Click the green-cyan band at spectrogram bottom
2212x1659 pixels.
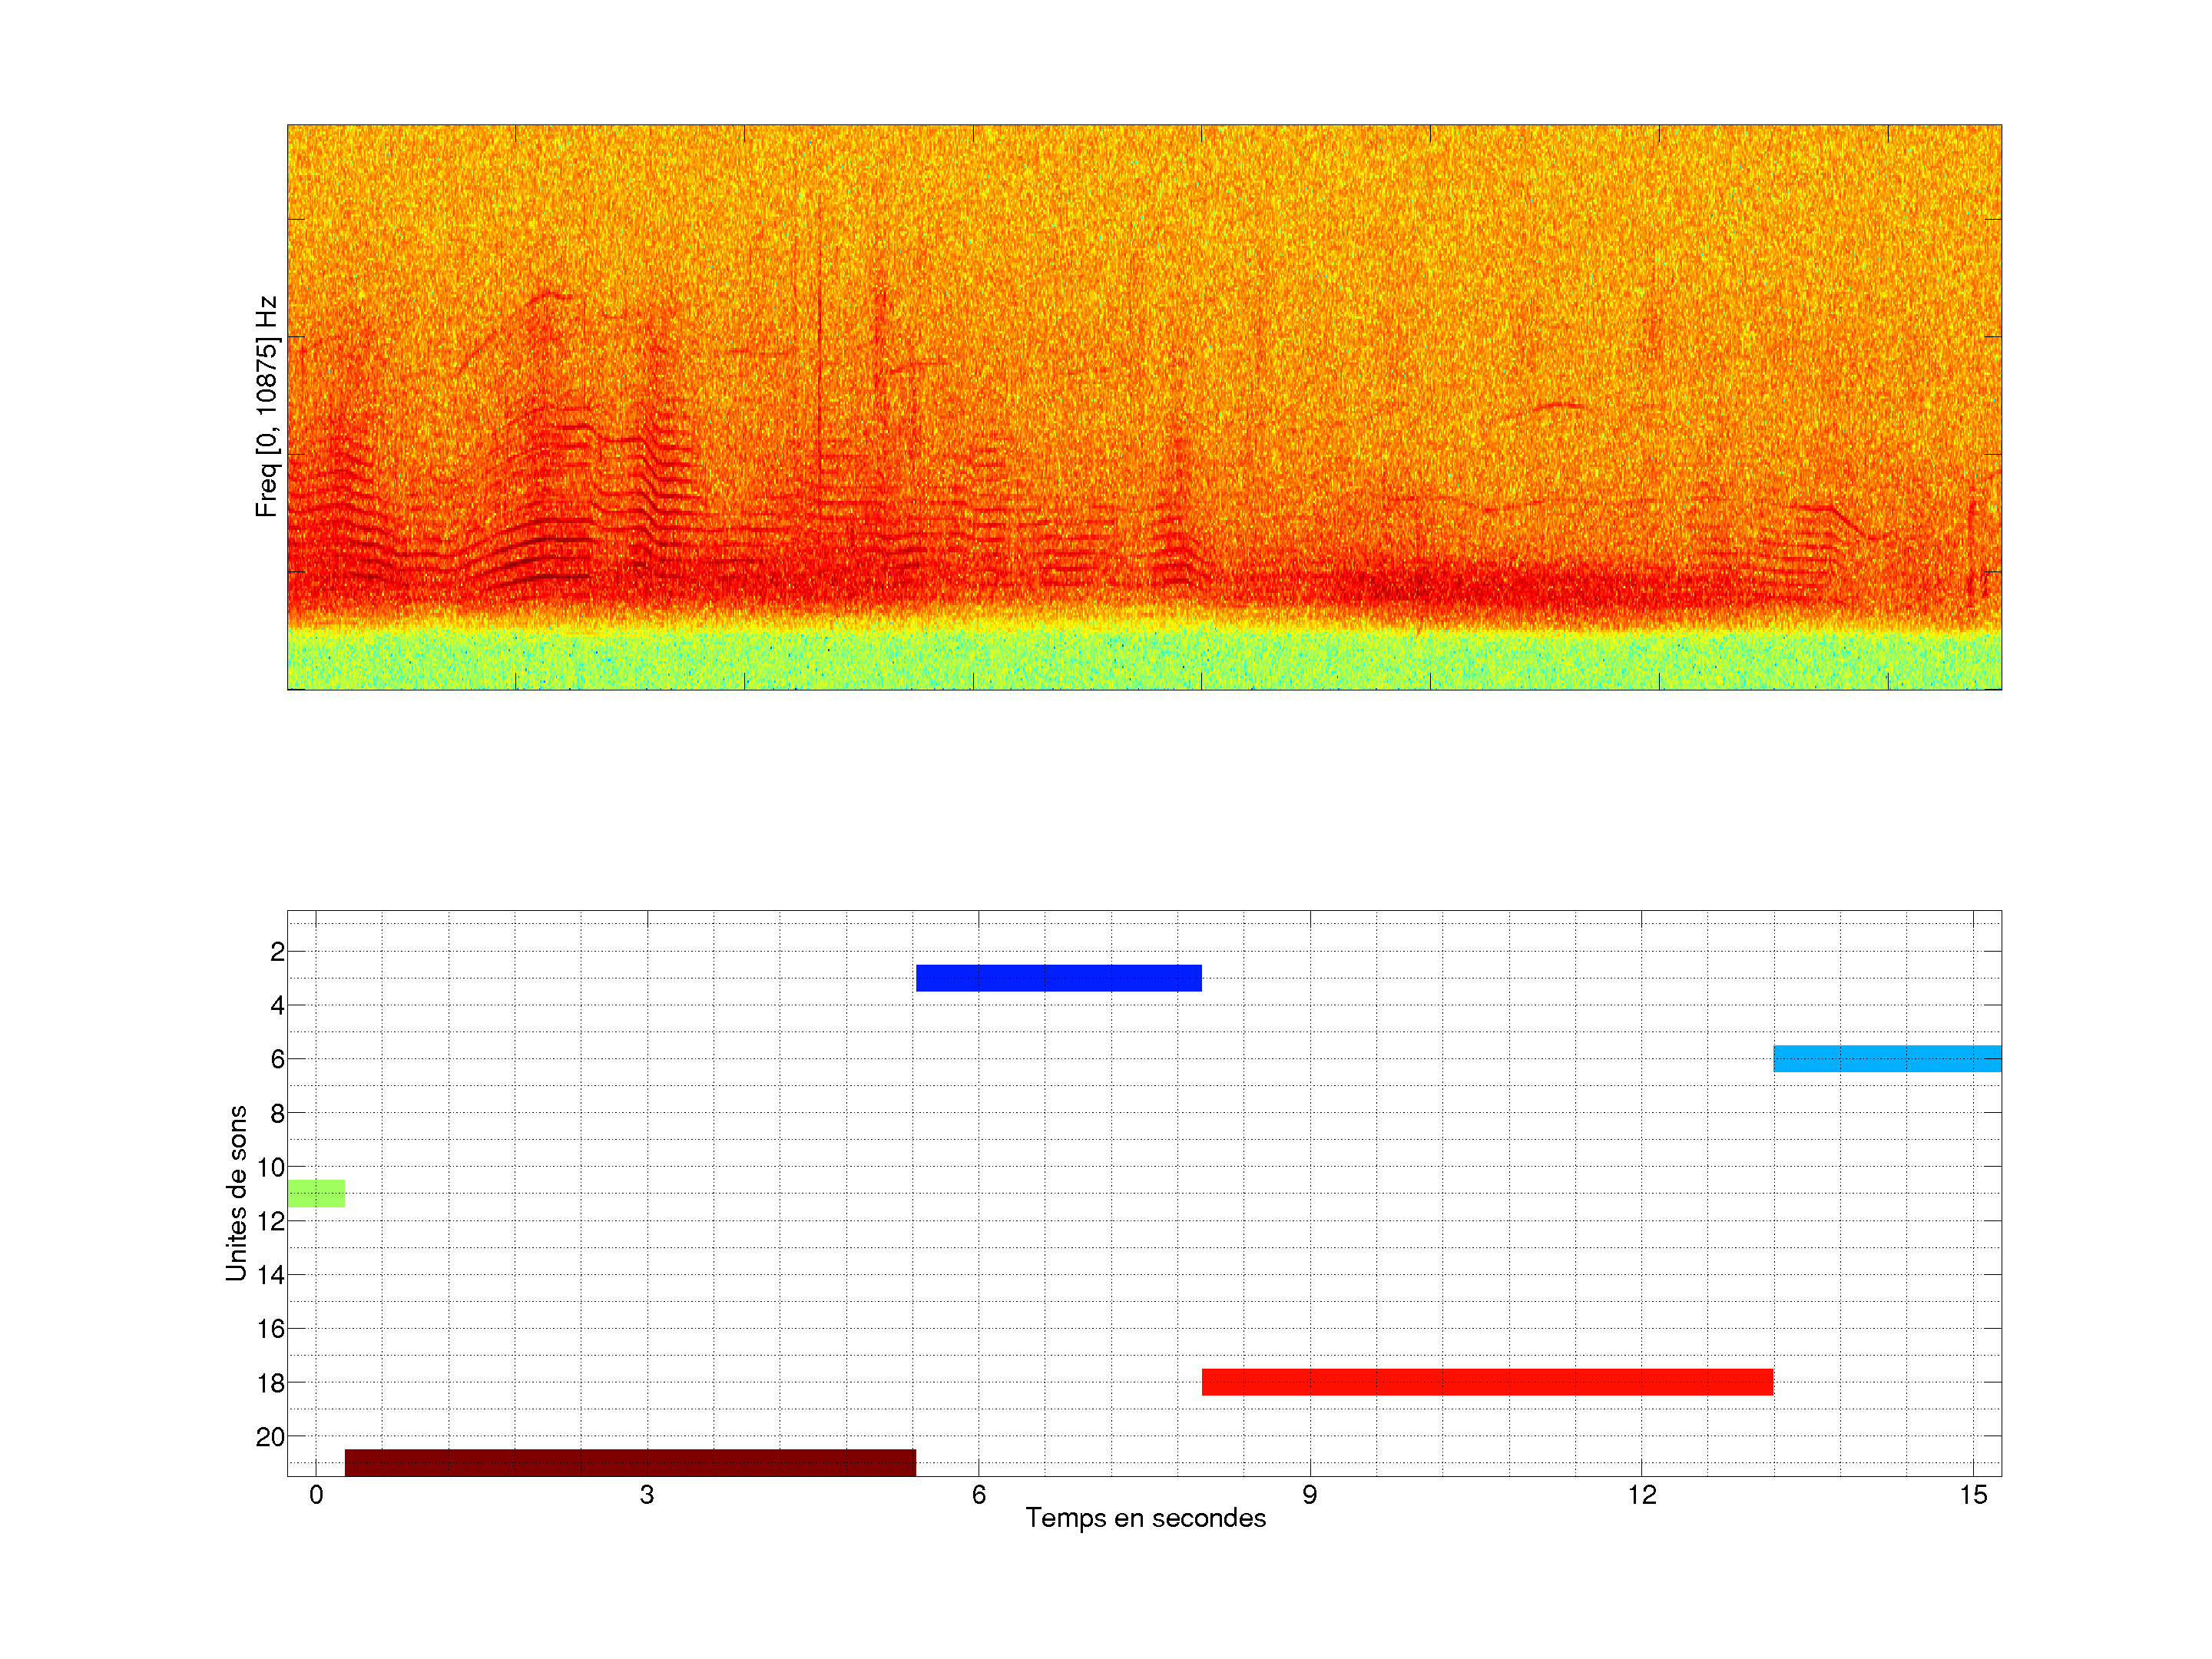[x=1144, y=660]
